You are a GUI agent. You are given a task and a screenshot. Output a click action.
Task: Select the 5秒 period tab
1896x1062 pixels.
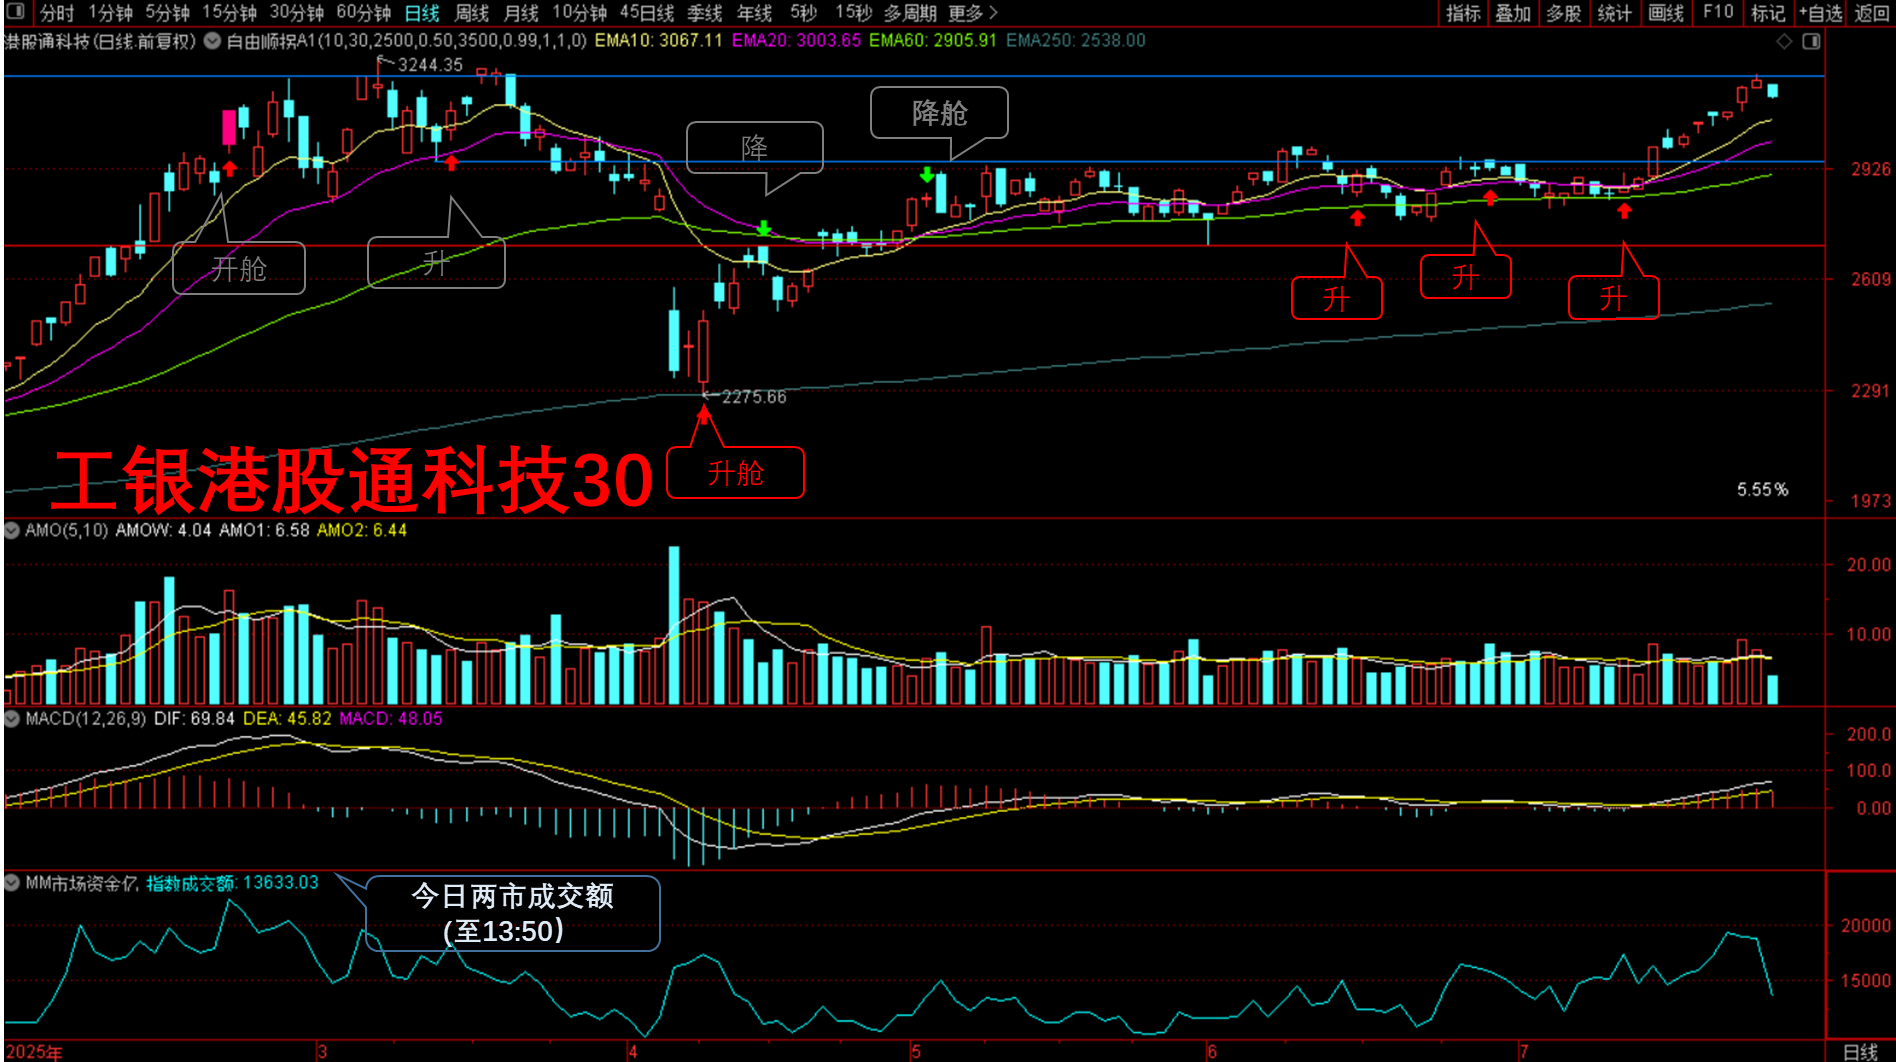(803, 13)
